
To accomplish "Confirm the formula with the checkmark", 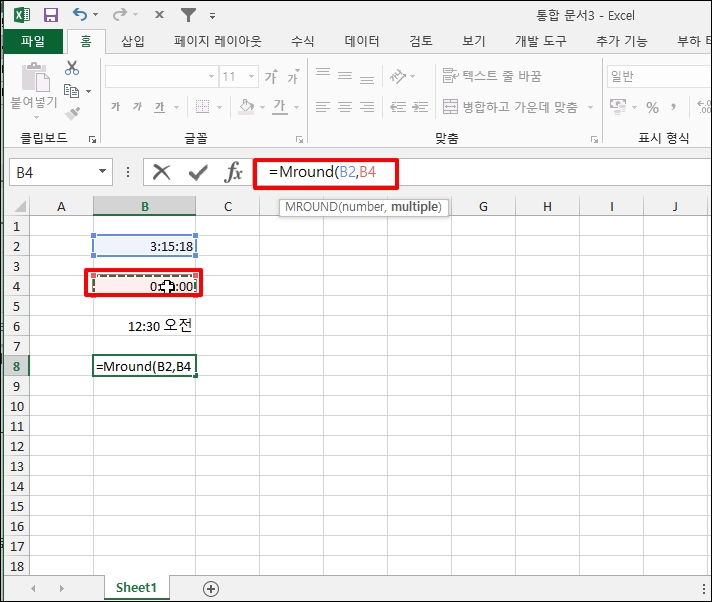I will (x=198, y=173).
